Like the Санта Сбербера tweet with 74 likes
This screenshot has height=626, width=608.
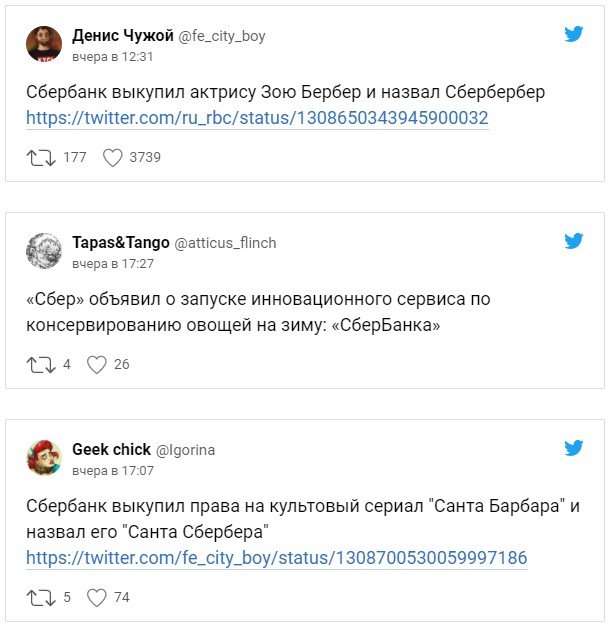click(96, 598)
